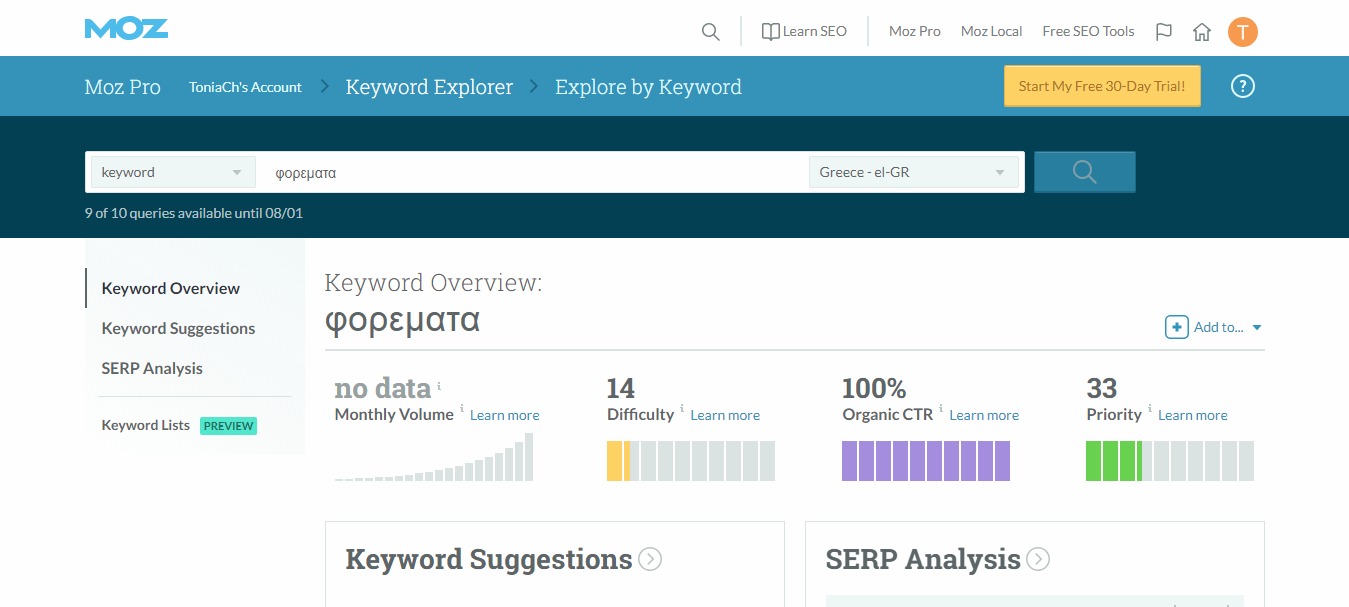The image size is (1349, 607).
Task: Open the Keyword Suggestions heading
Action: 489,559
